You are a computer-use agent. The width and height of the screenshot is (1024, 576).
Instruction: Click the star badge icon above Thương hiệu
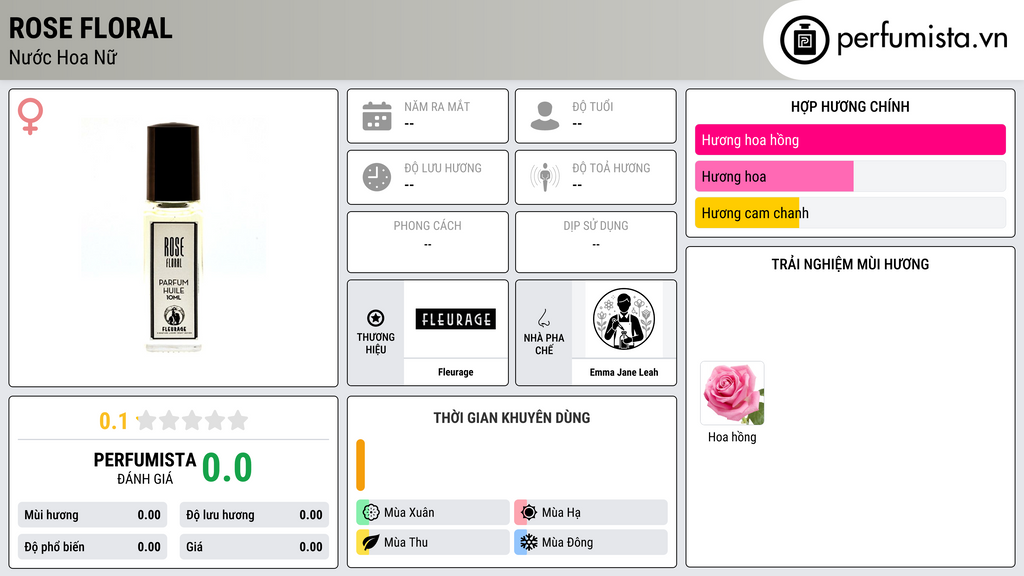tap(376, 318)
